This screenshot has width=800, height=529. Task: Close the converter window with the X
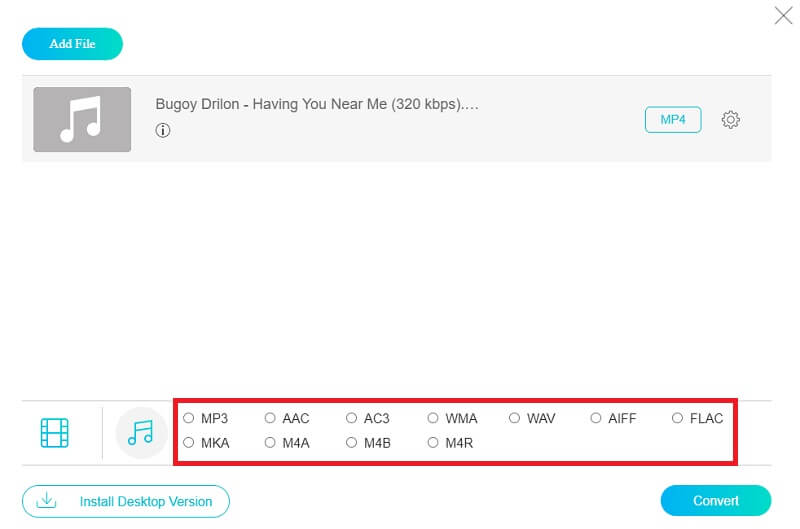click(783, 15)
